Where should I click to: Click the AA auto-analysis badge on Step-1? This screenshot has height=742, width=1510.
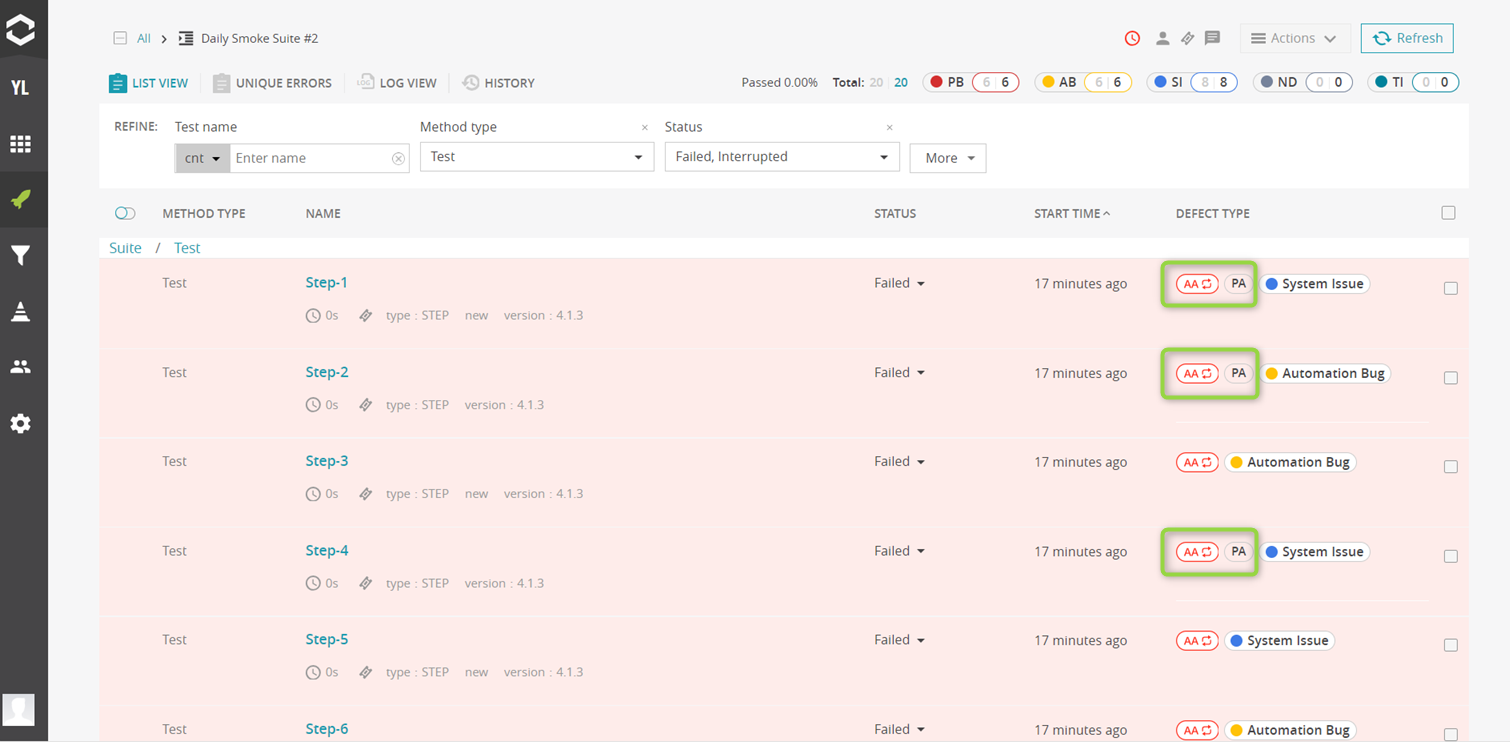pyautogui.click(x=1197, y=284)
